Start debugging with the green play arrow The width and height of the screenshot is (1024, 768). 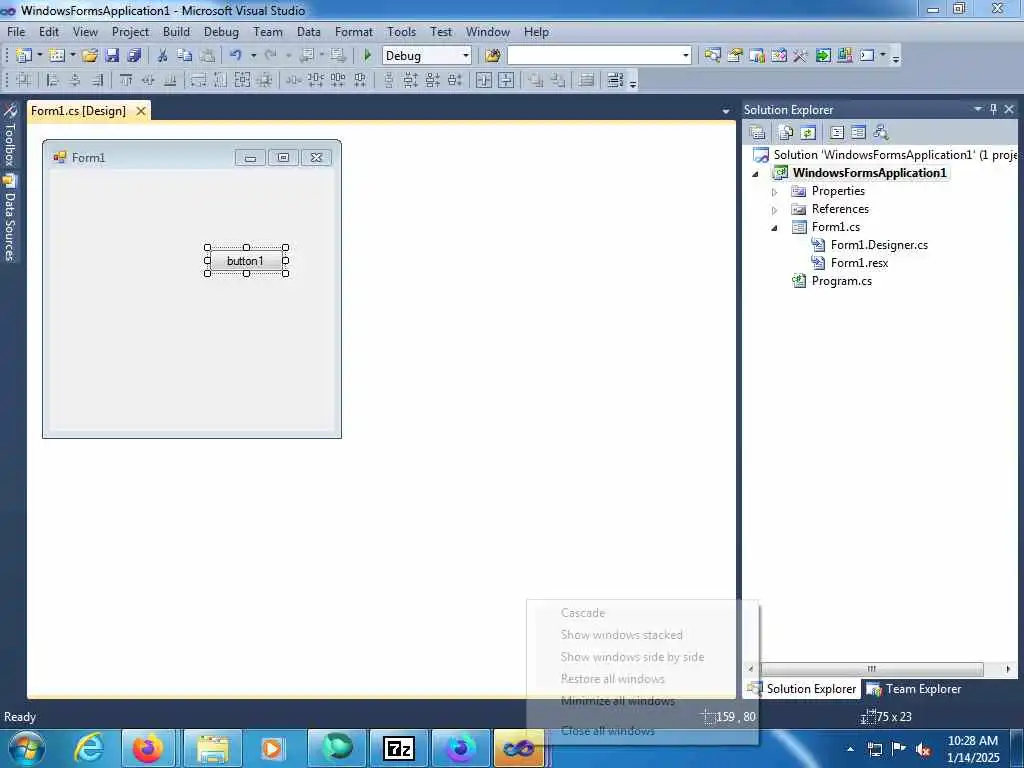pyautogui.click(x=367, y=56)
